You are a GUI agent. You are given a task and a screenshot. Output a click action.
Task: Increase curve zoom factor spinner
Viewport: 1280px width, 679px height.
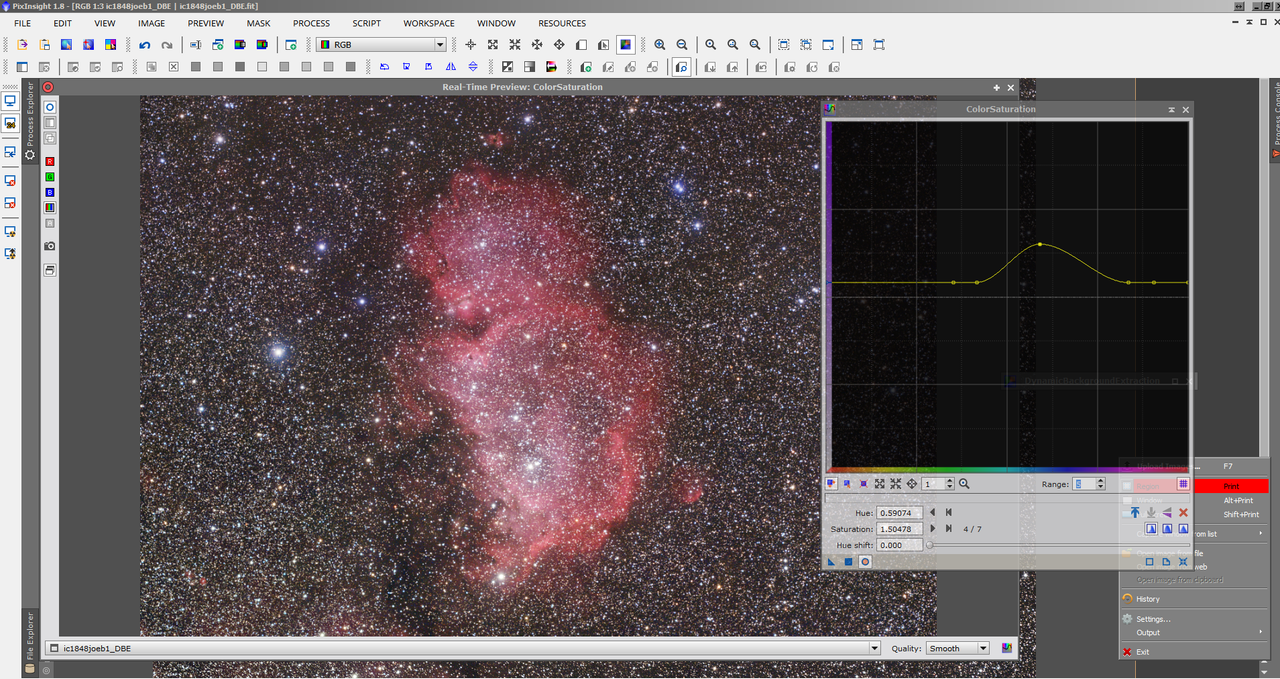click(951, 481)
